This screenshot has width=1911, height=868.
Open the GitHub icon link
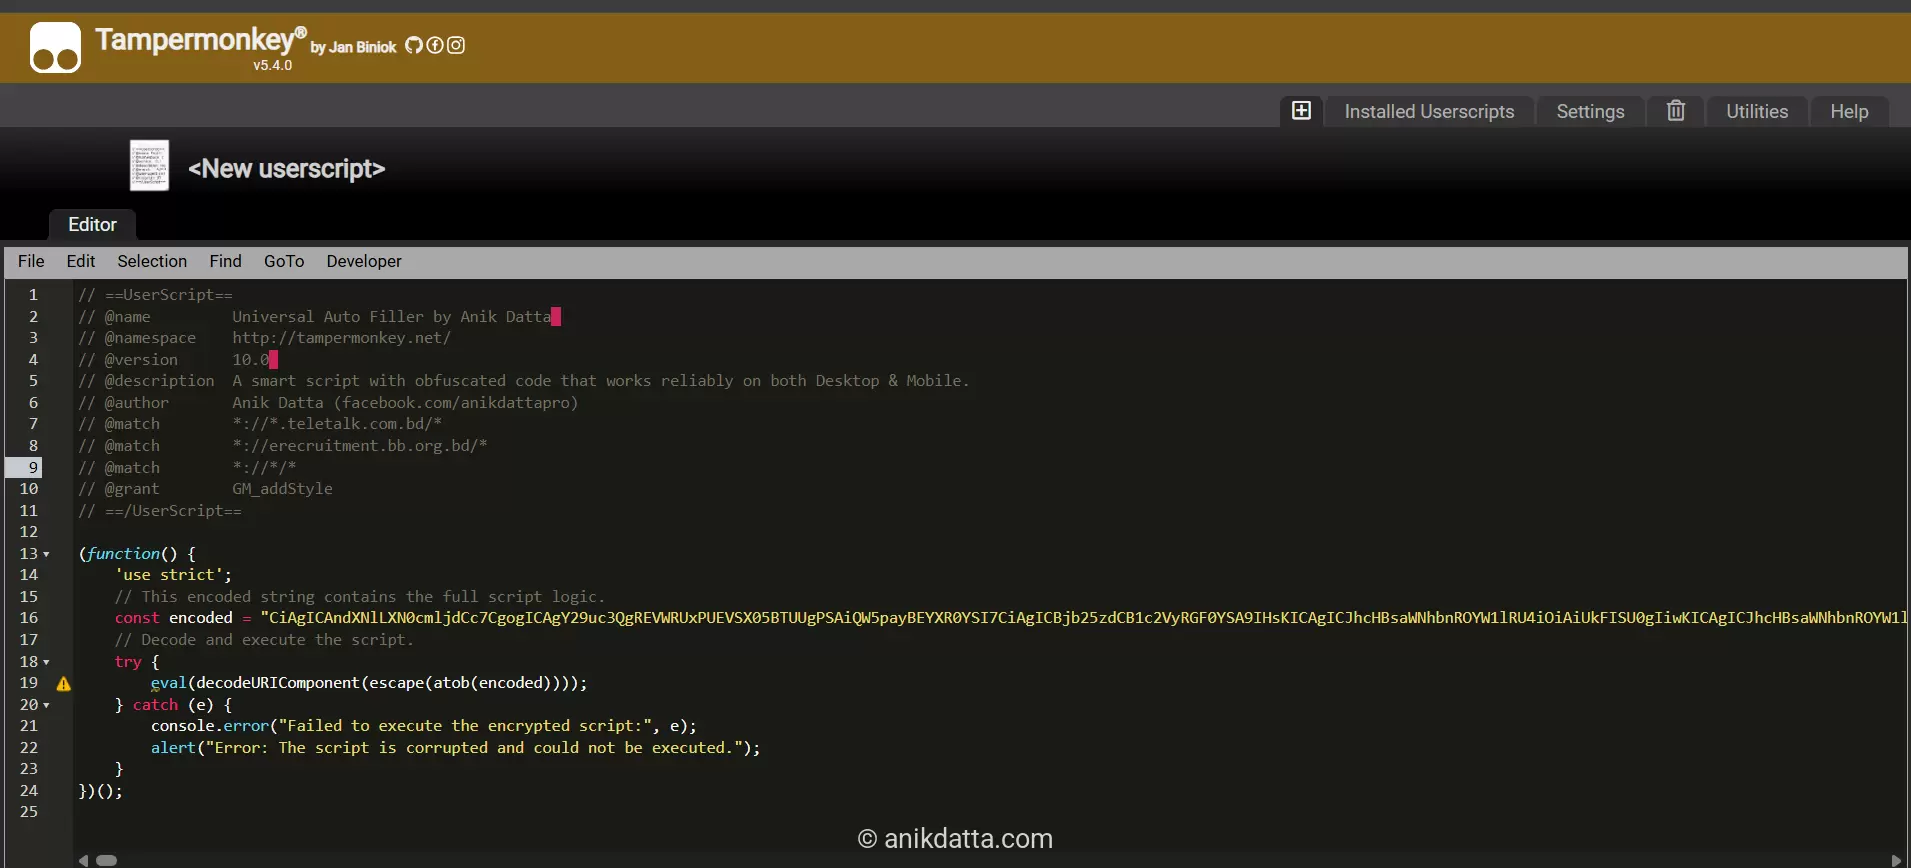pyautogui.click(x=414, y=45)
